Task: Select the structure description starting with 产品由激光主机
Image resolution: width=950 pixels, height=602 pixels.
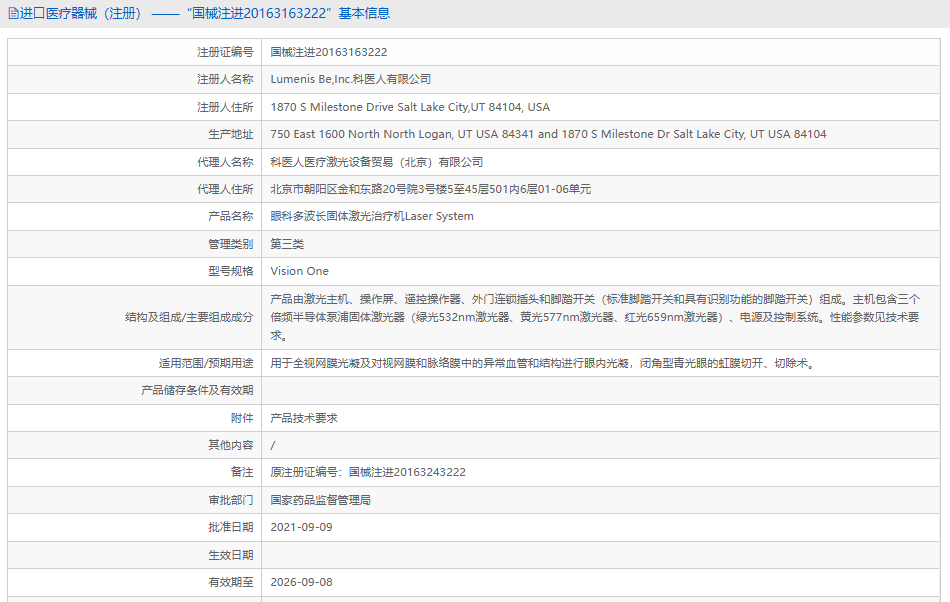Action: pyautogui.click(x=595, y=317)
